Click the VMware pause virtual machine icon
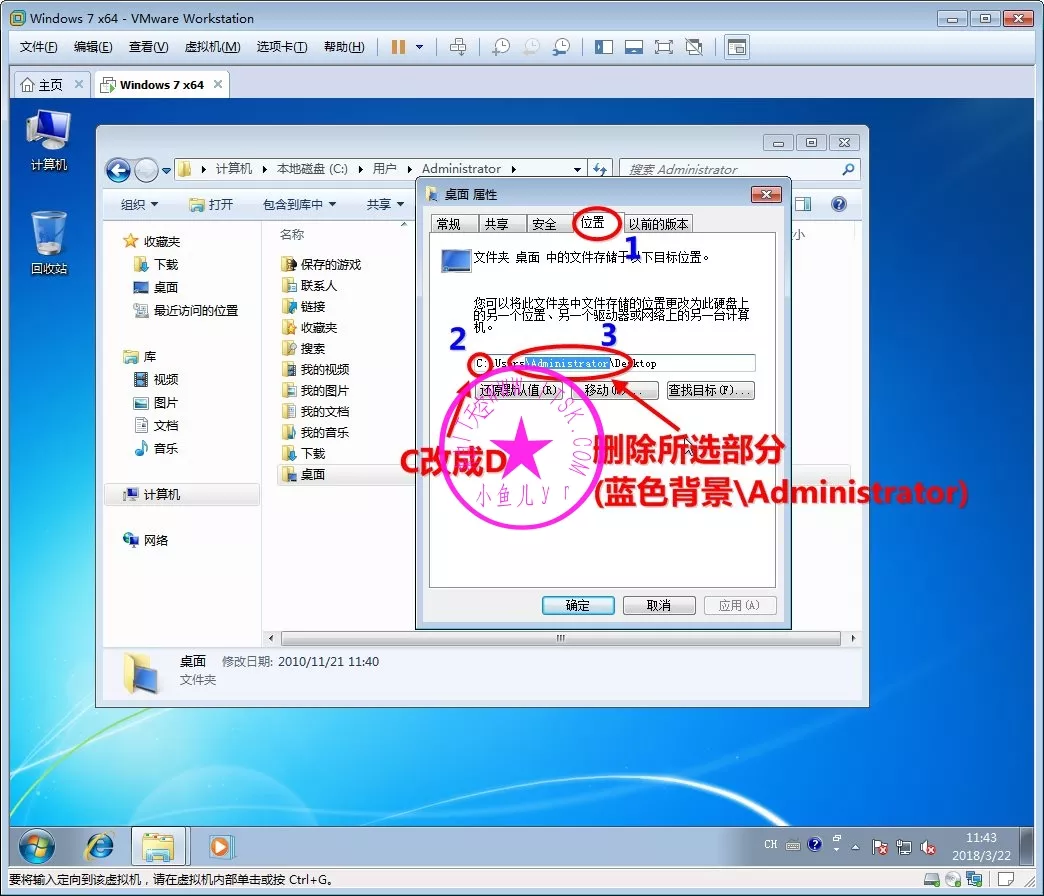This screenshot has height=896, width=1044. click(x=397, y=47)
